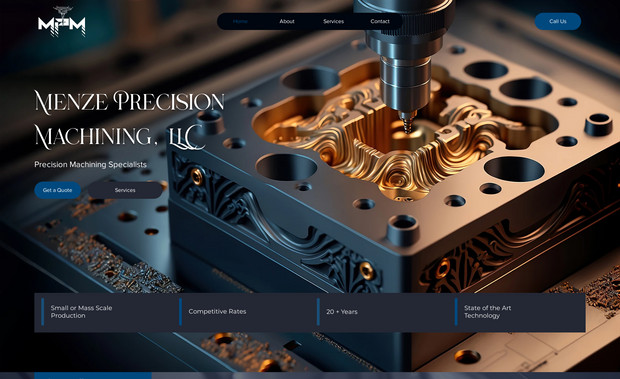Click the hero Services button beside Get a Quote

click(x=125, y=190)
